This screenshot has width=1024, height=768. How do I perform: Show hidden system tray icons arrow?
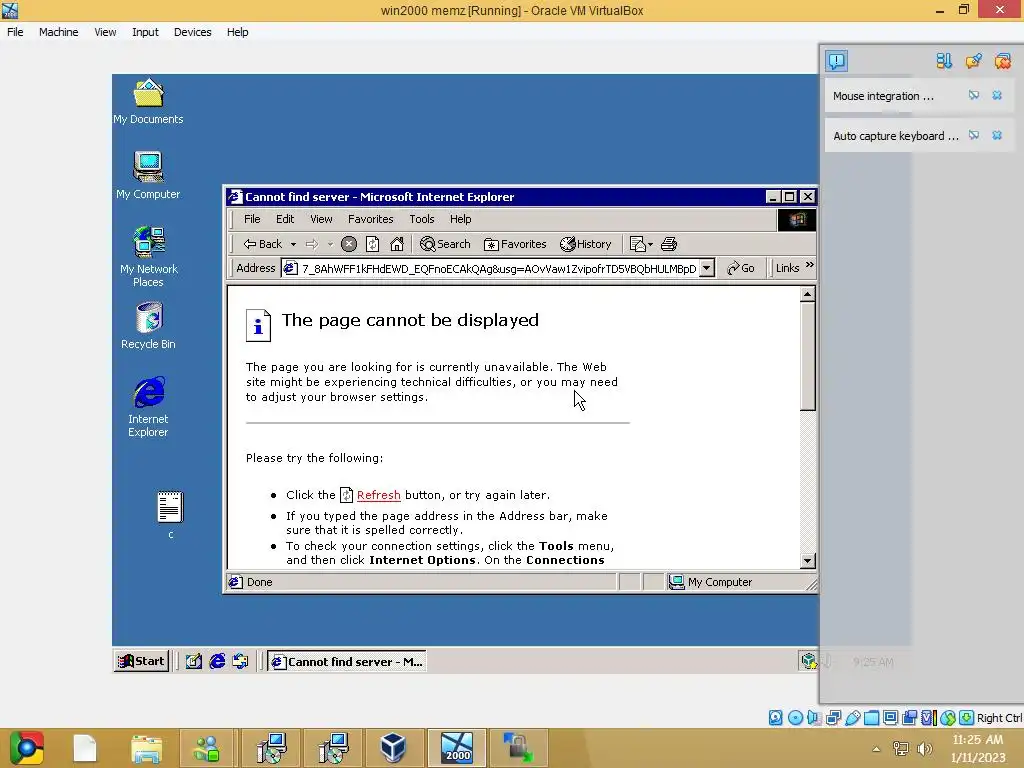(x=876, y=749)
